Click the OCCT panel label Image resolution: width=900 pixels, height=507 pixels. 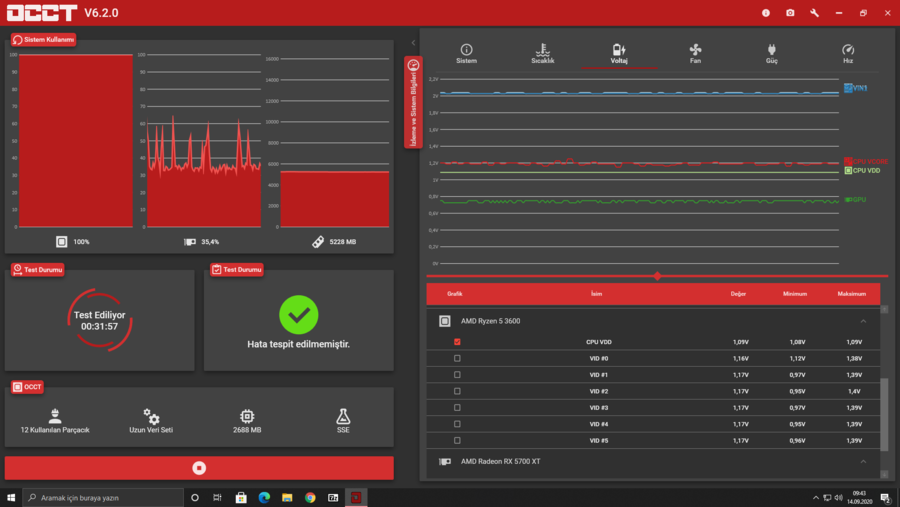click(x=27, y=387)
